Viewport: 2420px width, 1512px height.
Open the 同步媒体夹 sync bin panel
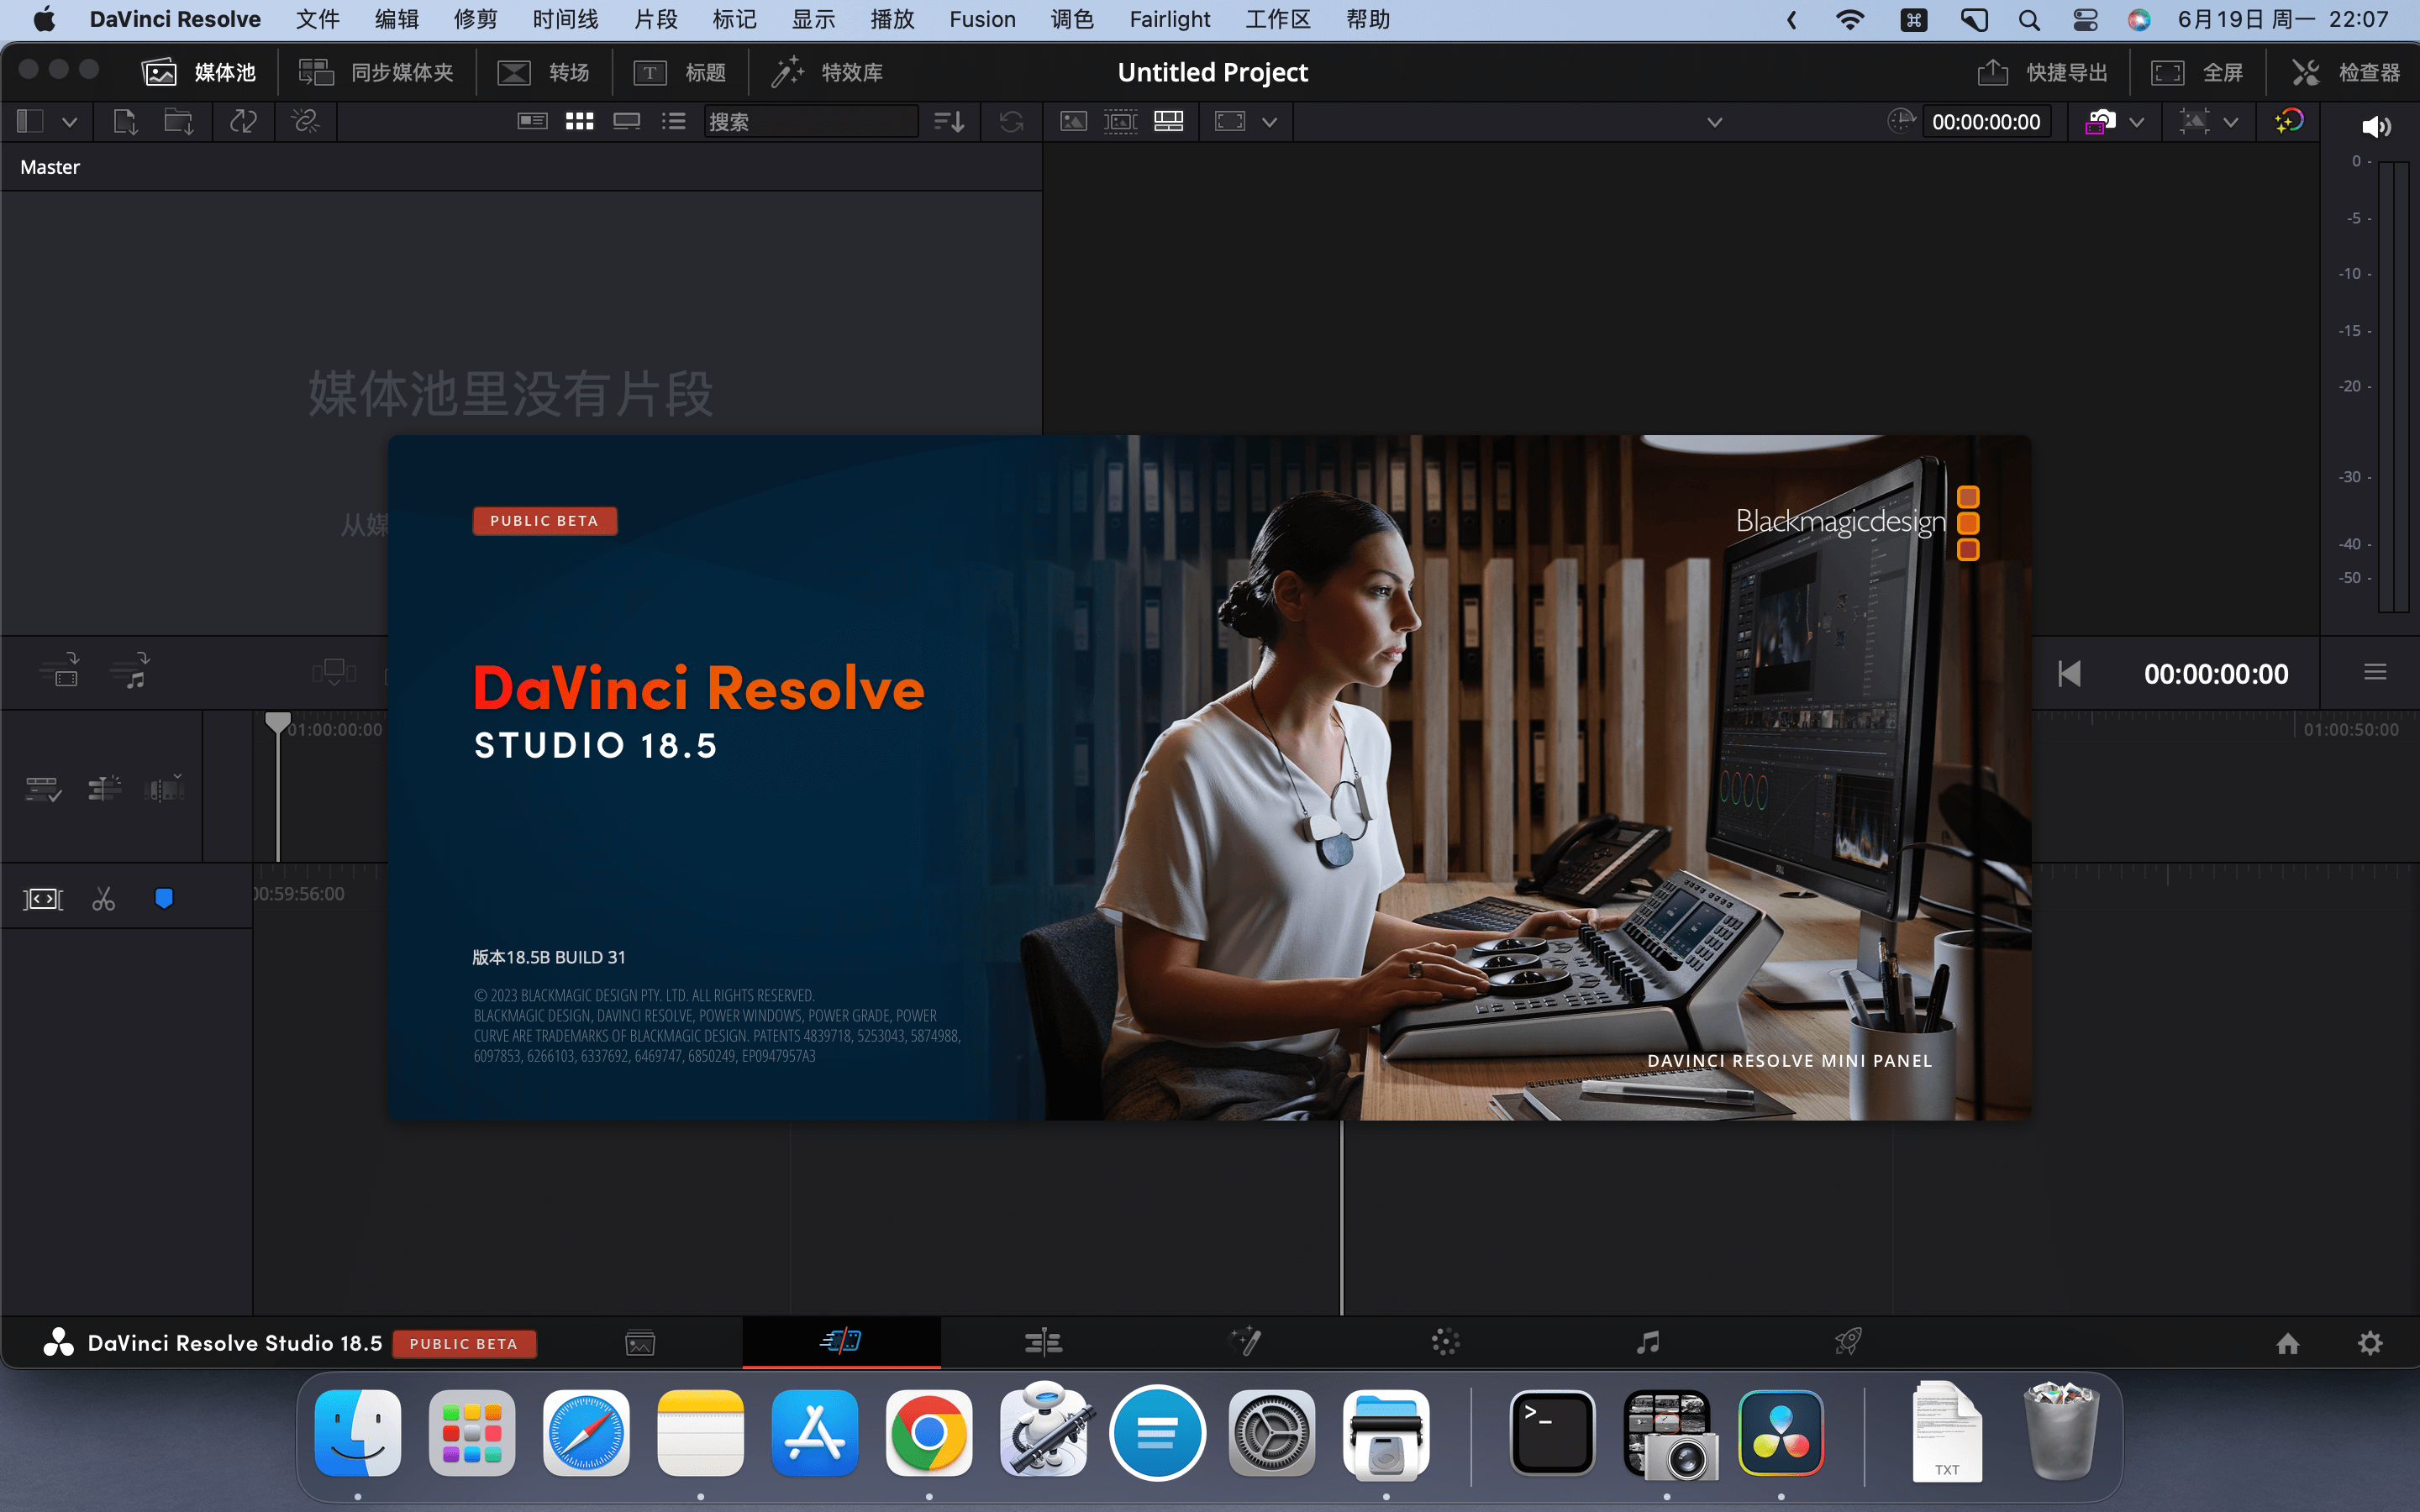[x=376, y=72]
